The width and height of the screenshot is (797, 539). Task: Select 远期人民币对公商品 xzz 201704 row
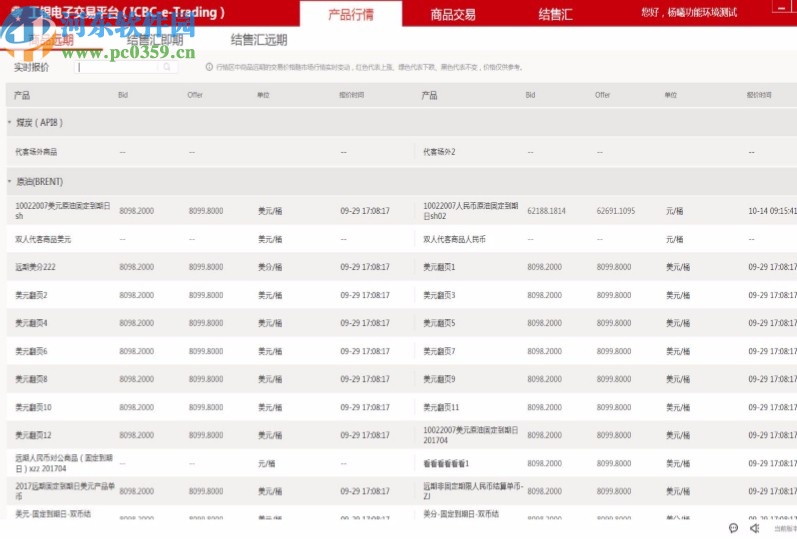click(210, 463)
